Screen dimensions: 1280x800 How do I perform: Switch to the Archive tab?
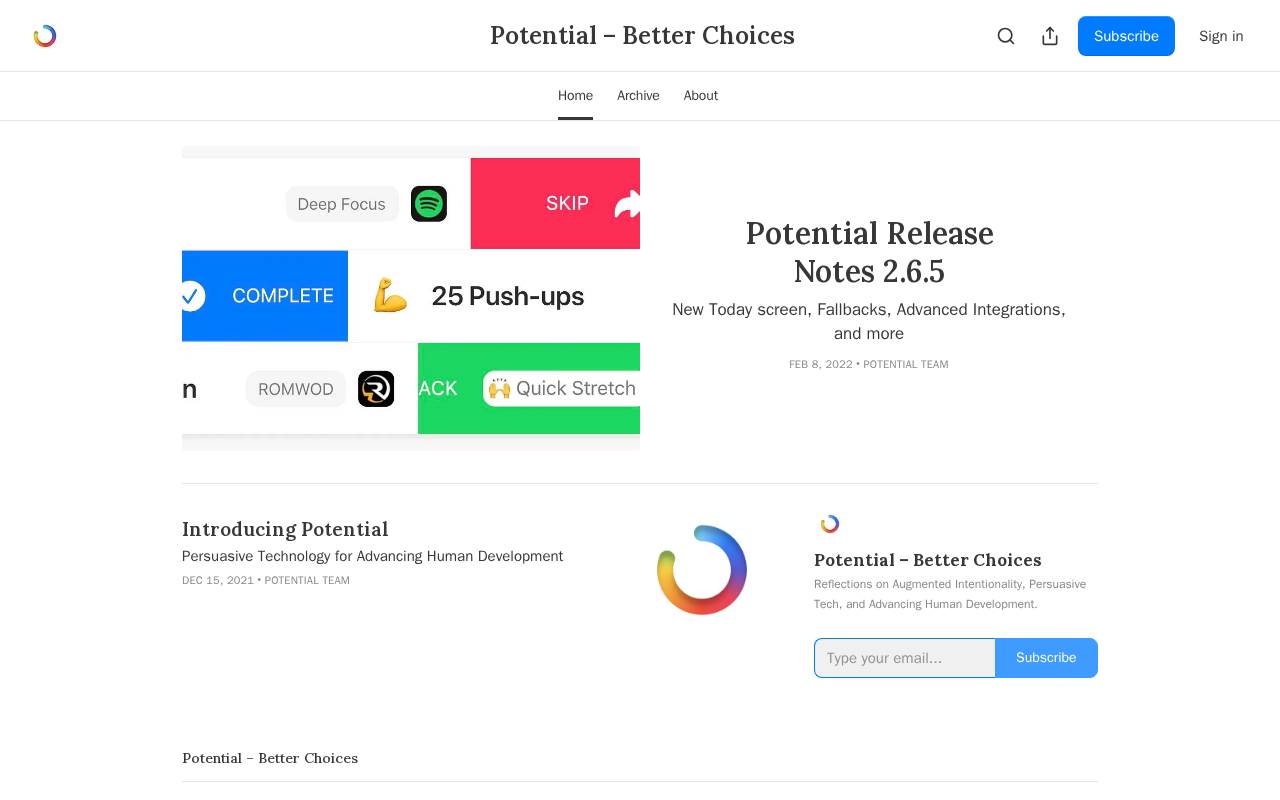[638, 96]
